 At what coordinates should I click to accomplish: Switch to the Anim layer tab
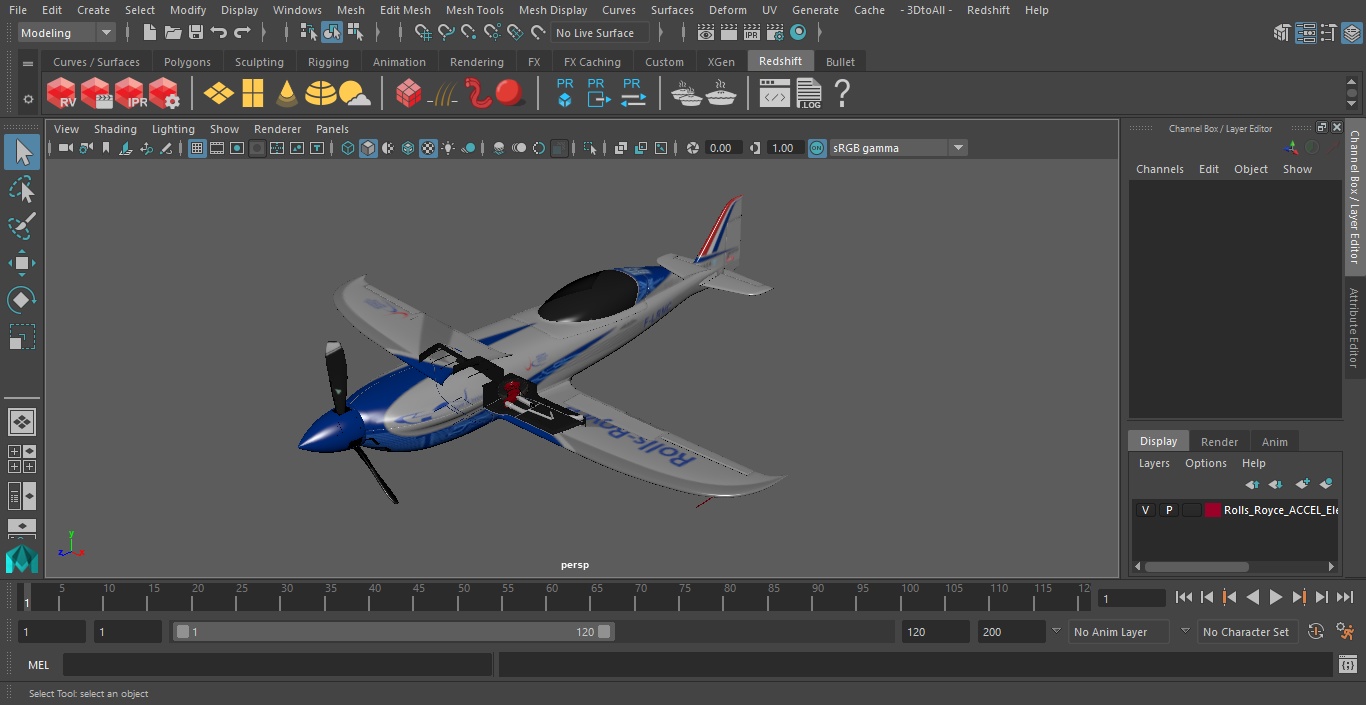tap(1274, 441)
